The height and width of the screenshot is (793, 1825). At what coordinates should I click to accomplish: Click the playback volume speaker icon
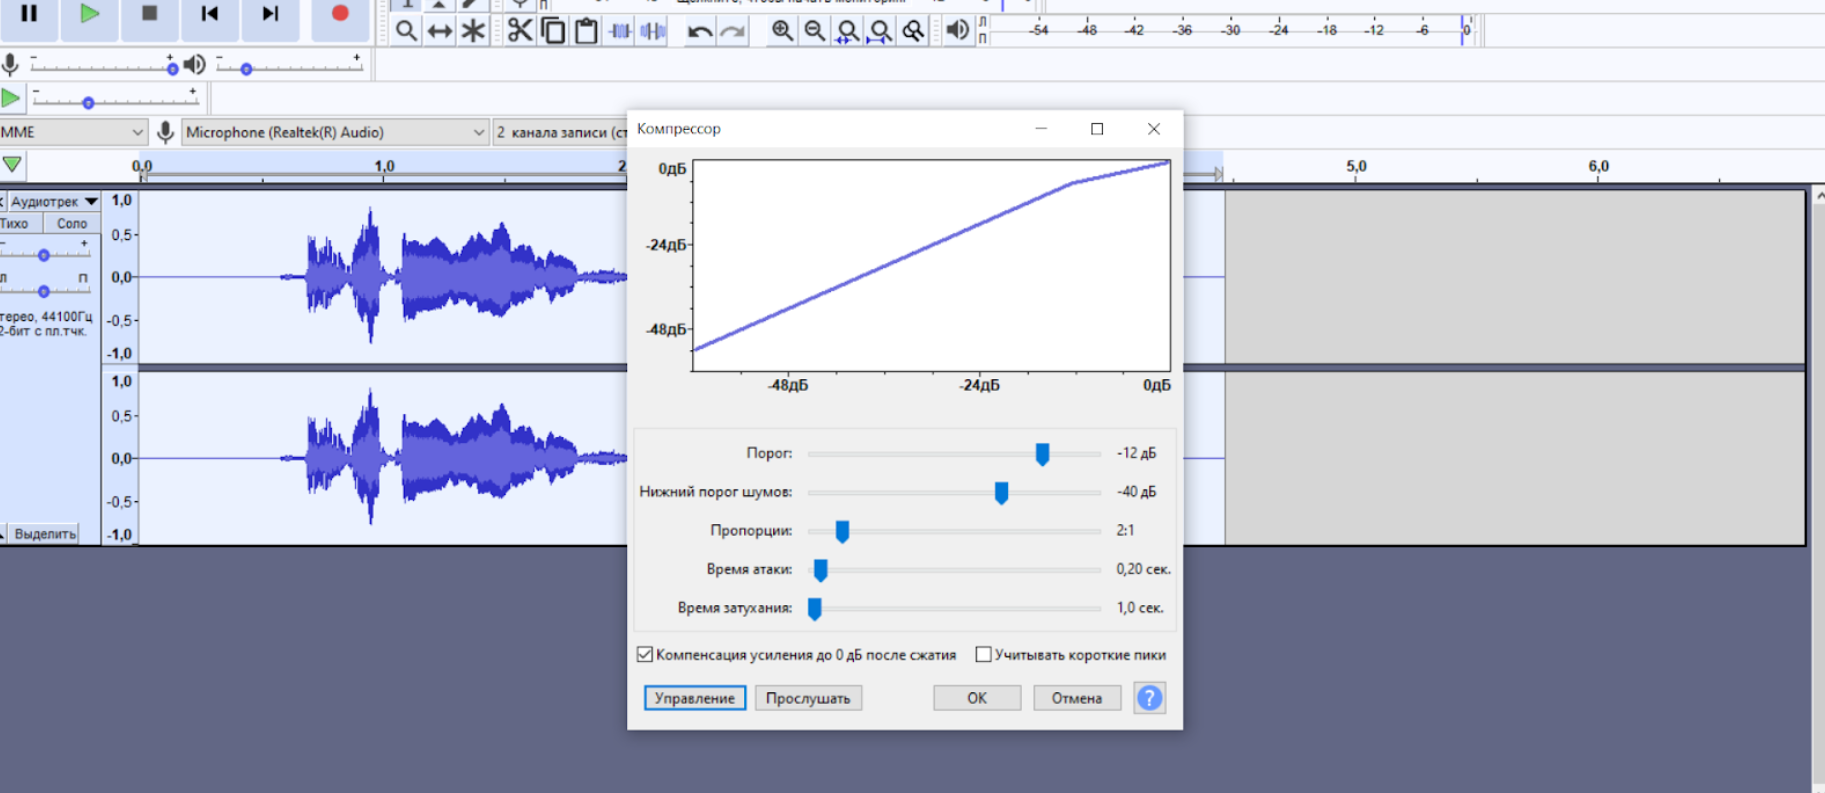click(x=194, y=65)
